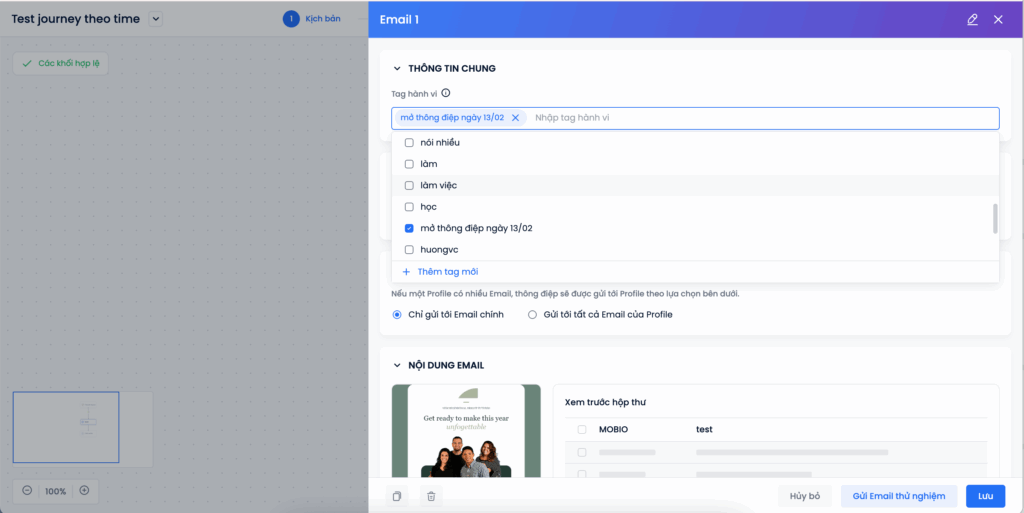The width and height of the screenshot is (1024, 513).
Task: Zoom out canvas with minus icon
Action: (27, 491)
